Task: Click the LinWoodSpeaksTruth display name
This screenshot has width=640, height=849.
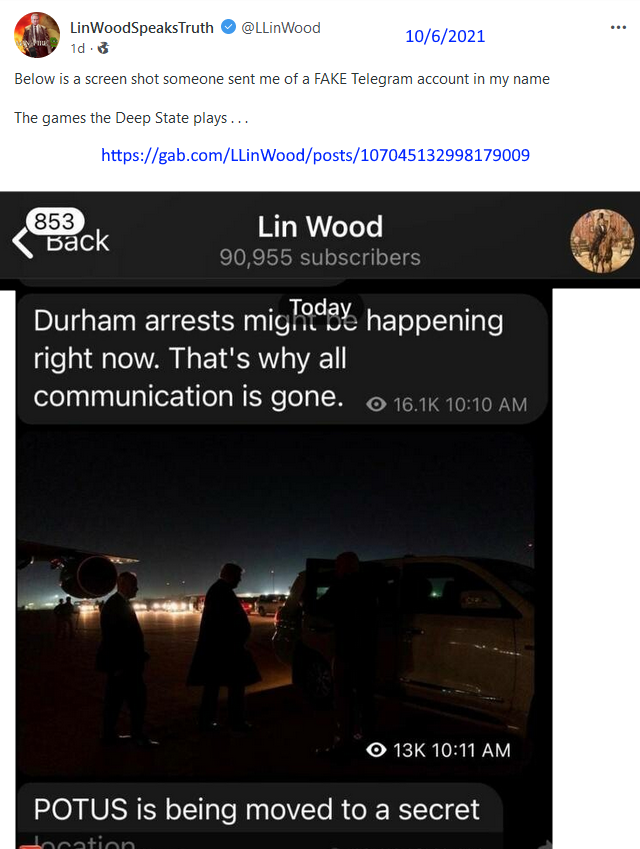Action: [142, 28]
